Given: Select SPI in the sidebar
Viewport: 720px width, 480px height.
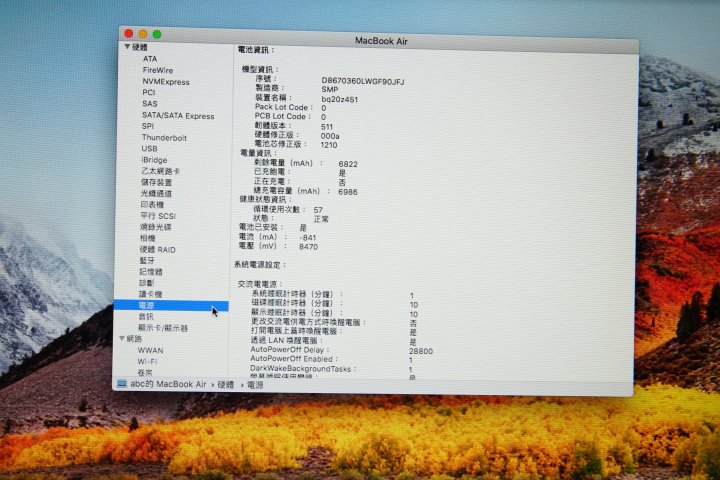Looking at the screenshot, I should (148, 126).
